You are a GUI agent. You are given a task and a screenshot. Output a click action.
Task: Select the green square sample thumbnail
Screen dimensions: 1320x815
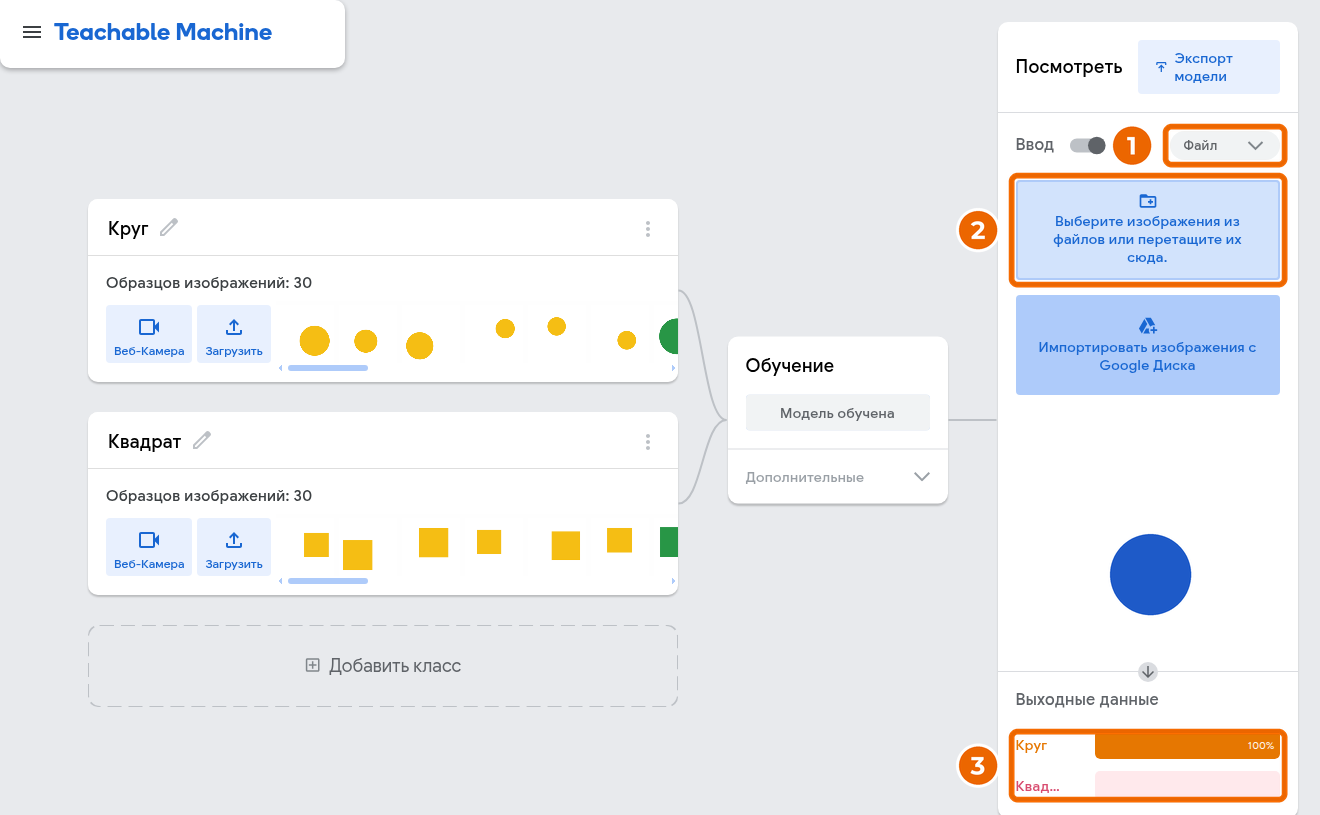(669, 542)
